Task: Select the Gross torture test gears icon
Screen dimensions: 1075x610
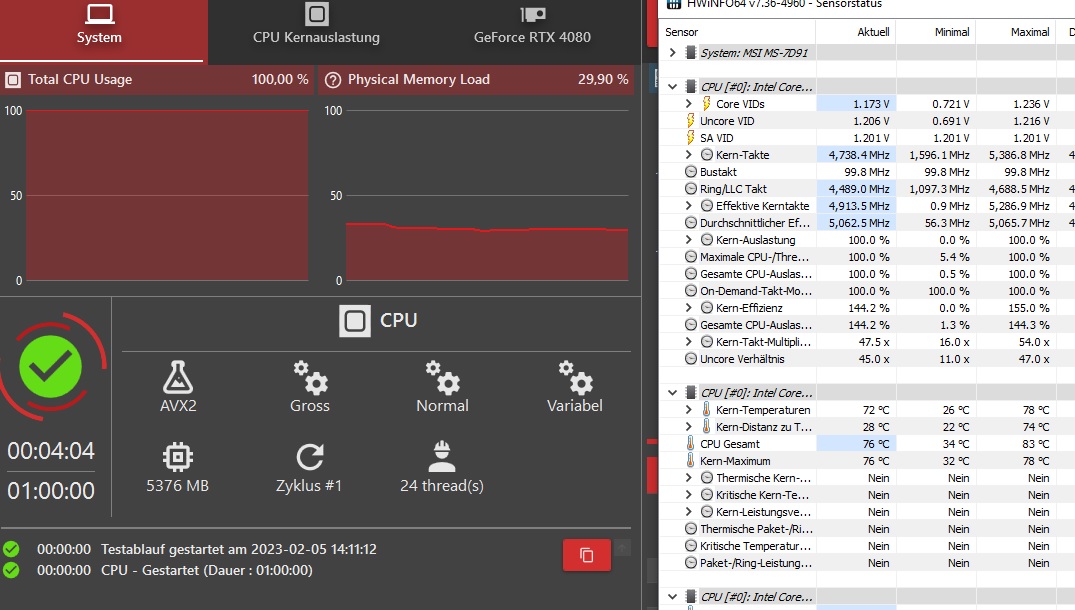Action: [310, 378]
